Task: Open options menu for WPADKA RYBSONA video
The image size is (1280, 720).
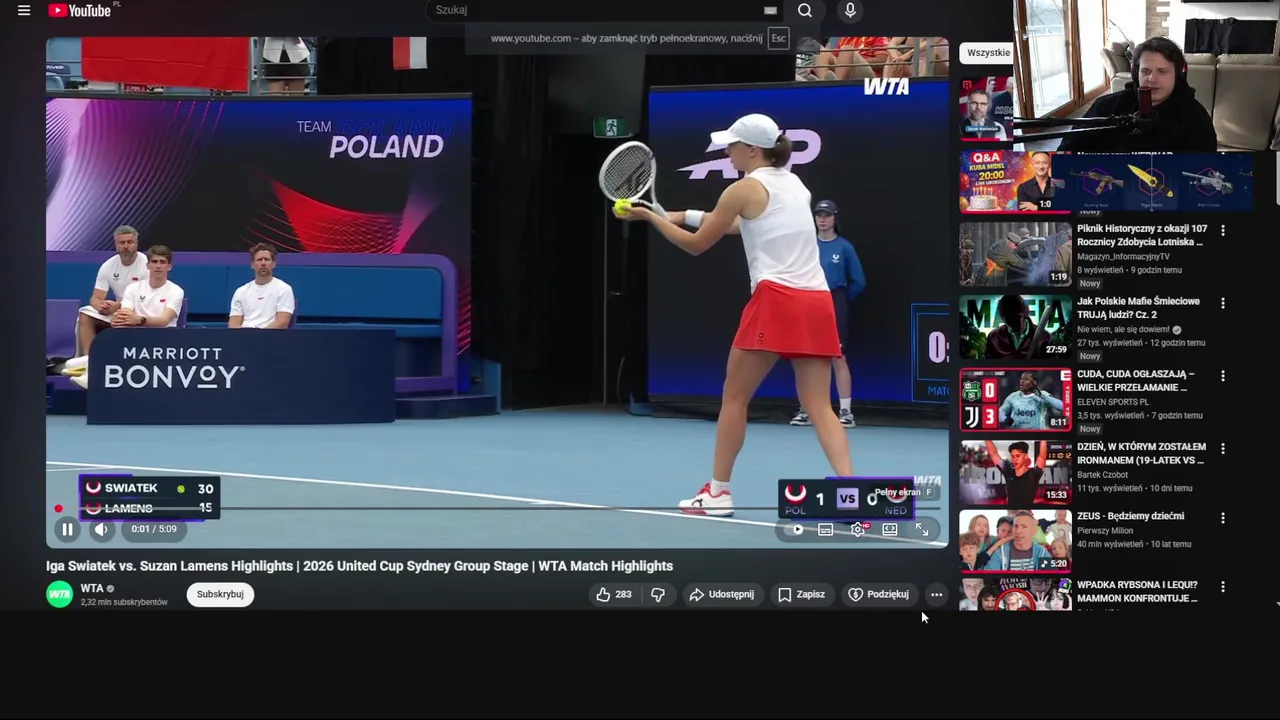Action: pyautogui.click(x=1222, y=587)
